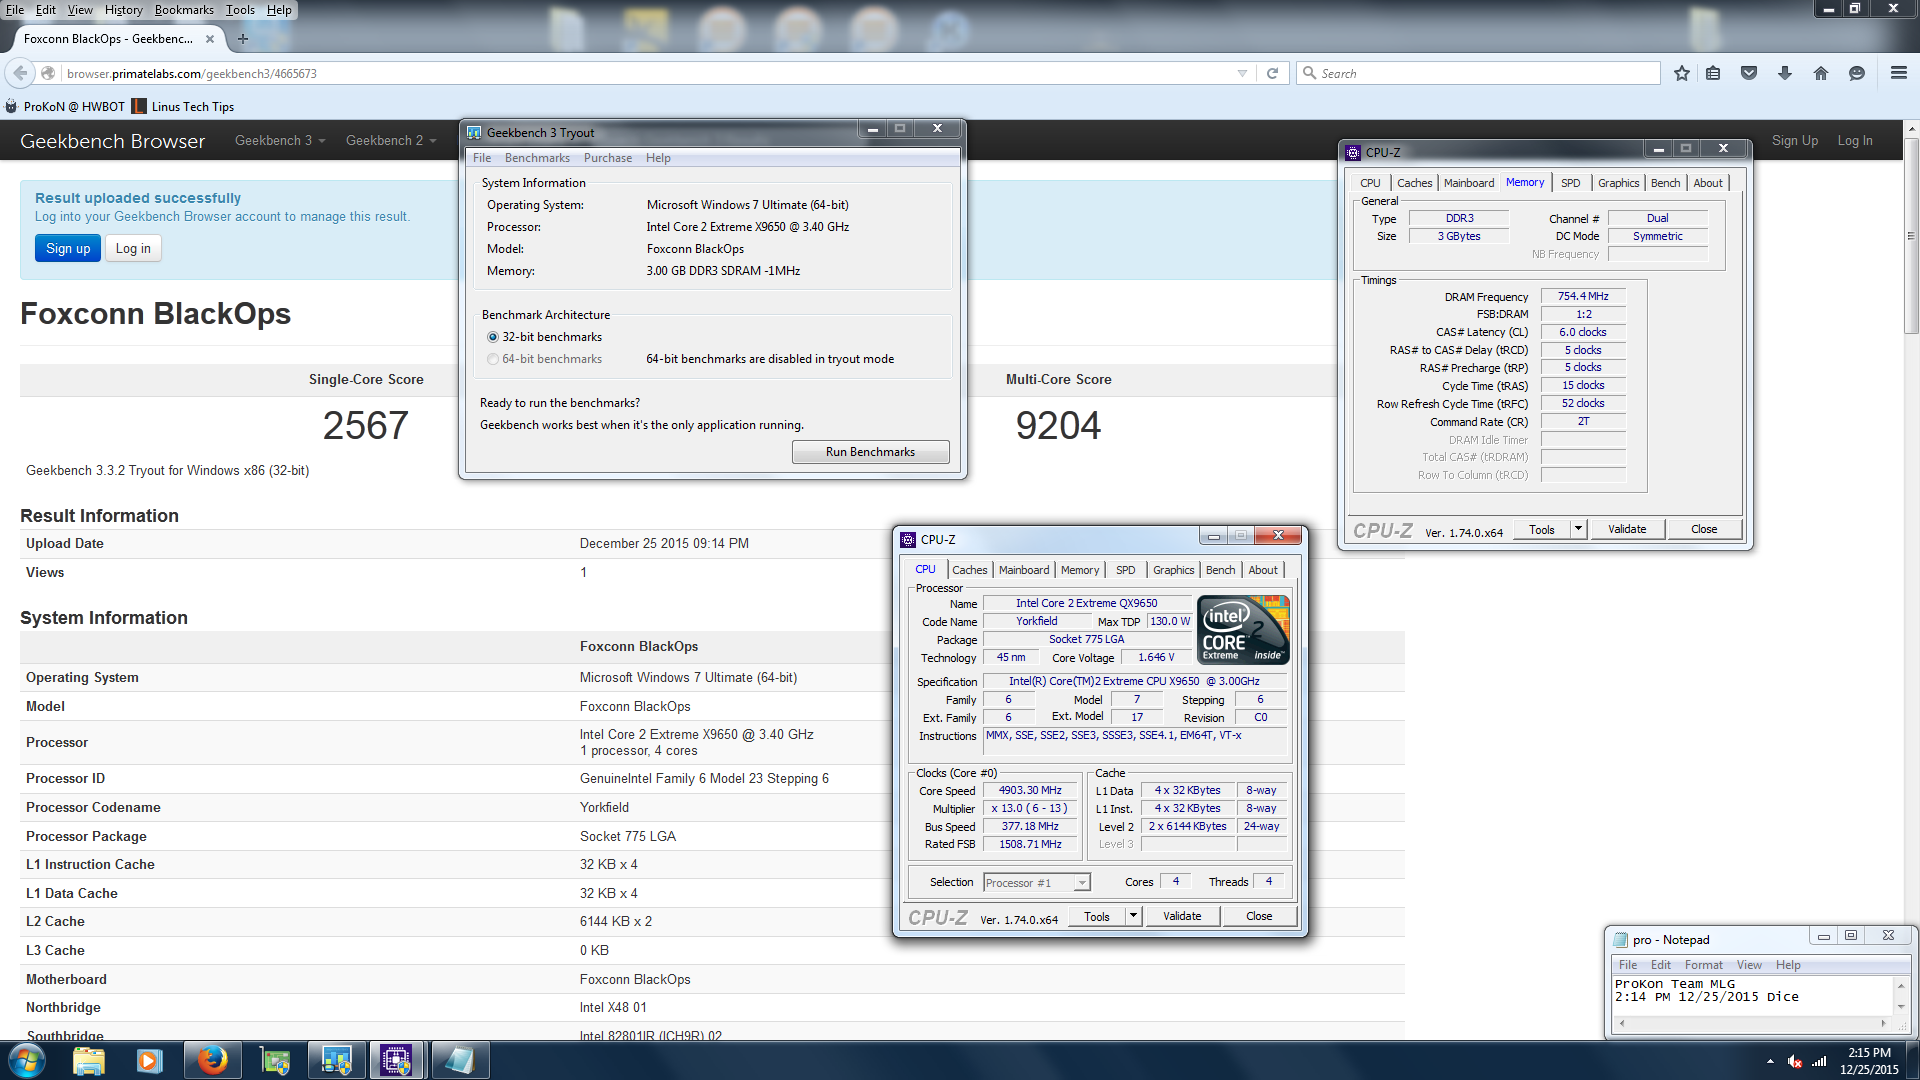This screenshot has width=1920, height=1080.
Task: Click Validate in front CPU-Z window
Action: pos(1182,916)
